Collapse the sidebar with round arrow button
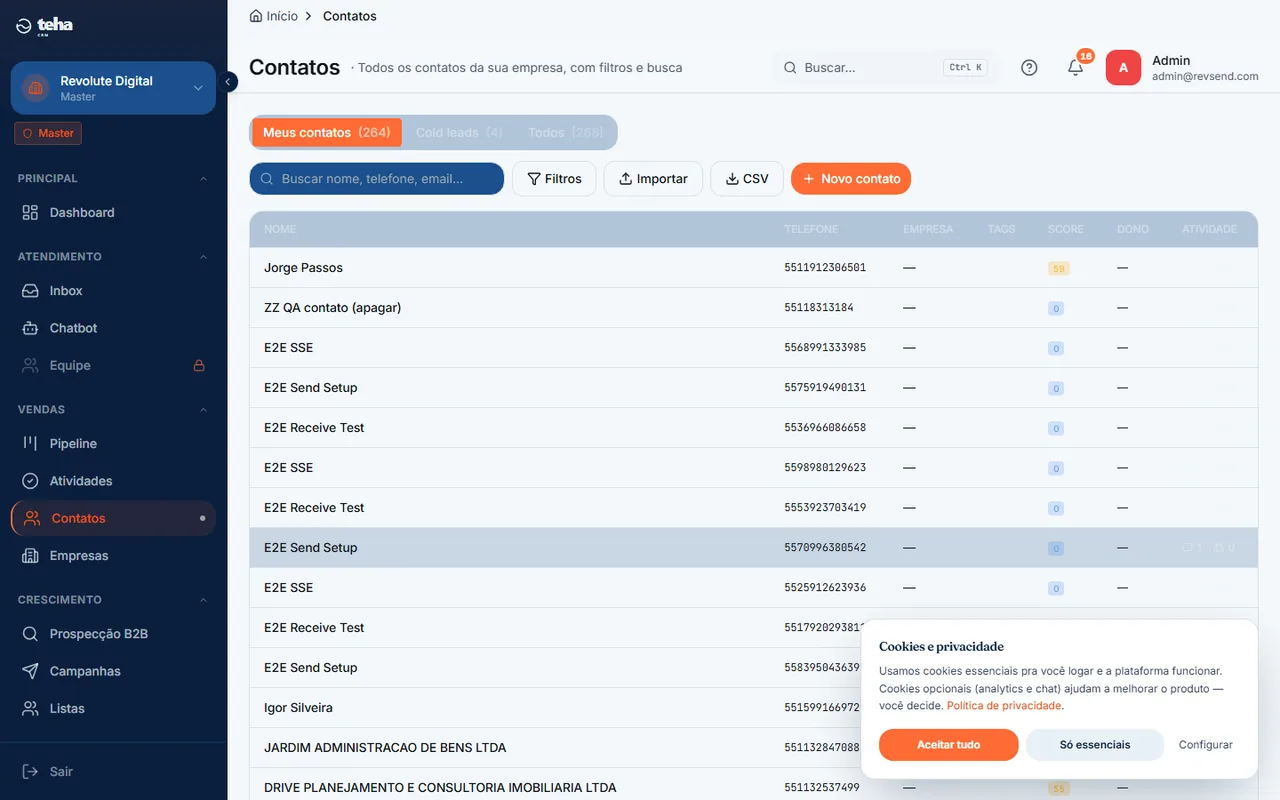Image resolution: width=1280 pixels, height=800 pixels. (x=229, y=82)
